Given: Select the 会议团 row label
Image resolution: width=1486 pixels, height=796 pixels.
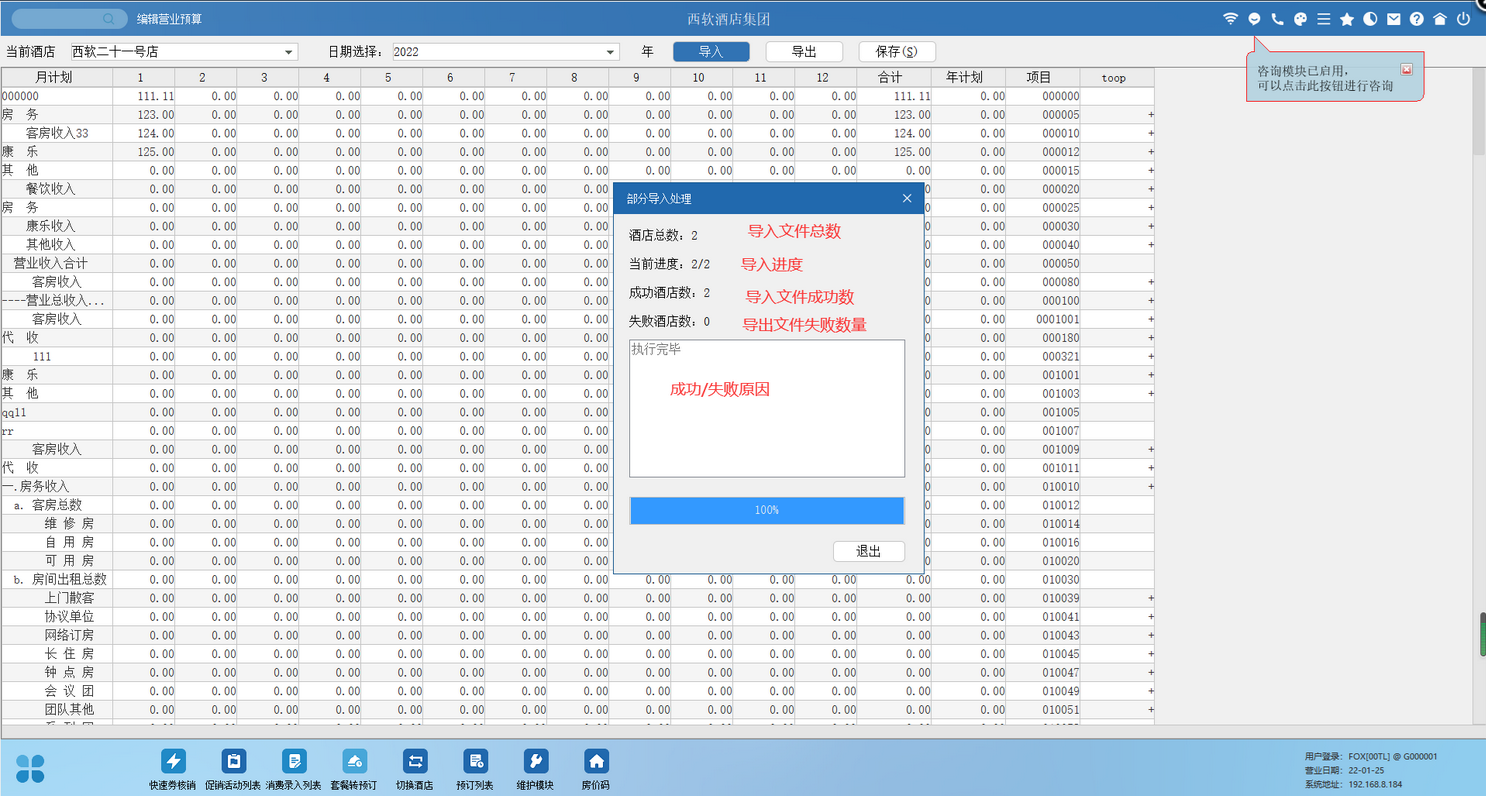Looking at the screenshot, I should click(x=69, y=691).
